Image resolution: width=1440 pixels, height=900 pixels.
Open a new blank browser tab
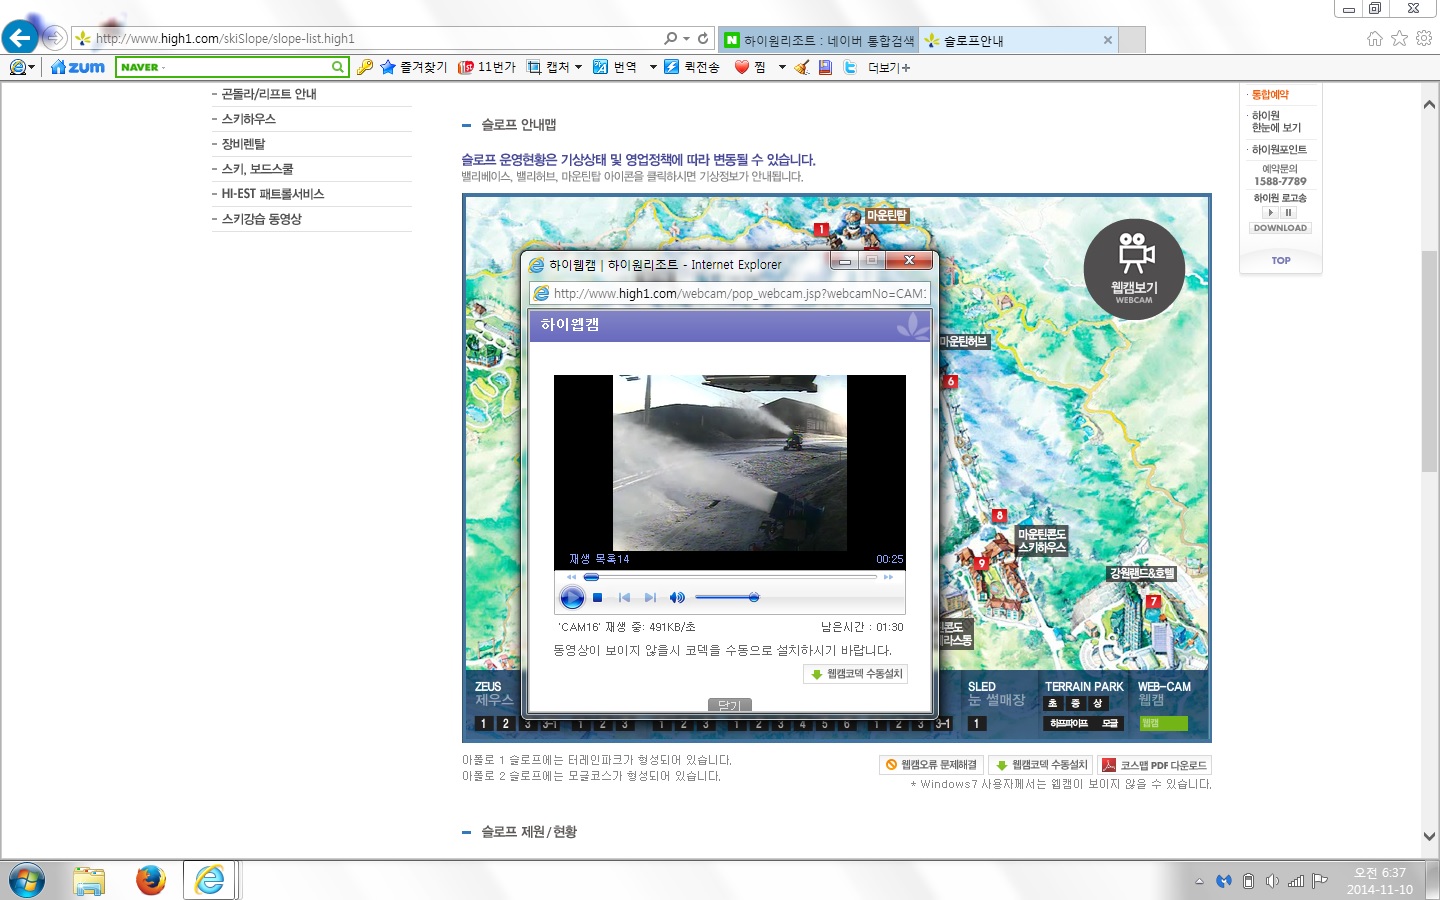[1132, 40]
